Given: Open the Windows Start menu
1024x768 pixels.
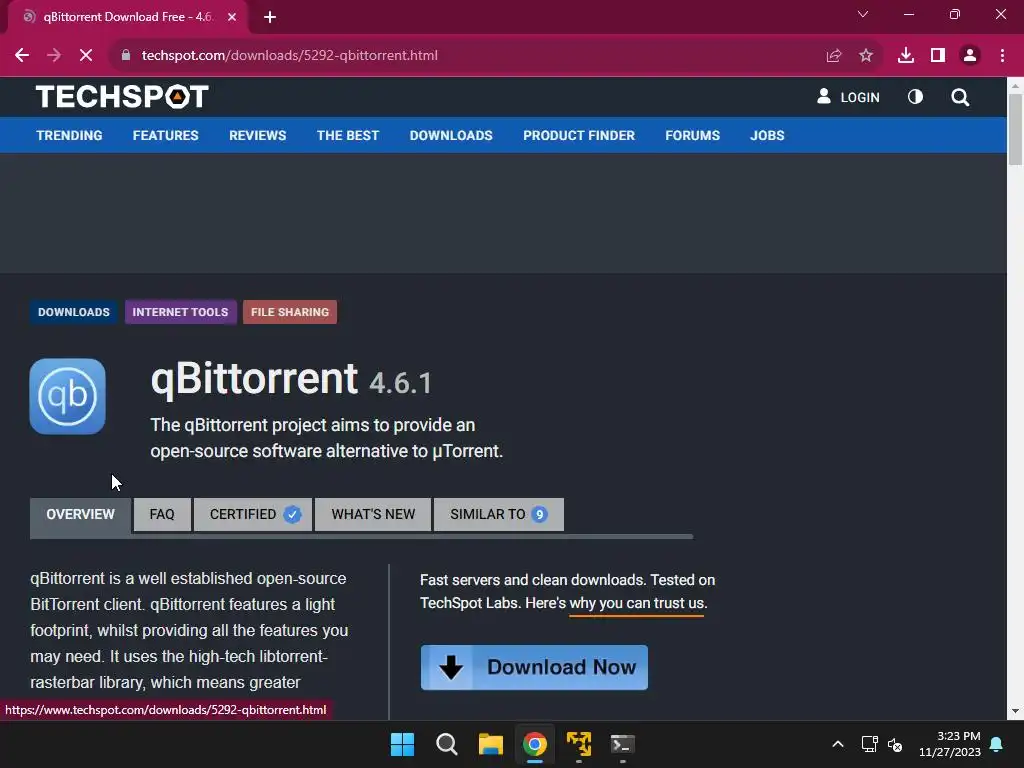Looking at the screenshot, I should [x=402, y=744].
